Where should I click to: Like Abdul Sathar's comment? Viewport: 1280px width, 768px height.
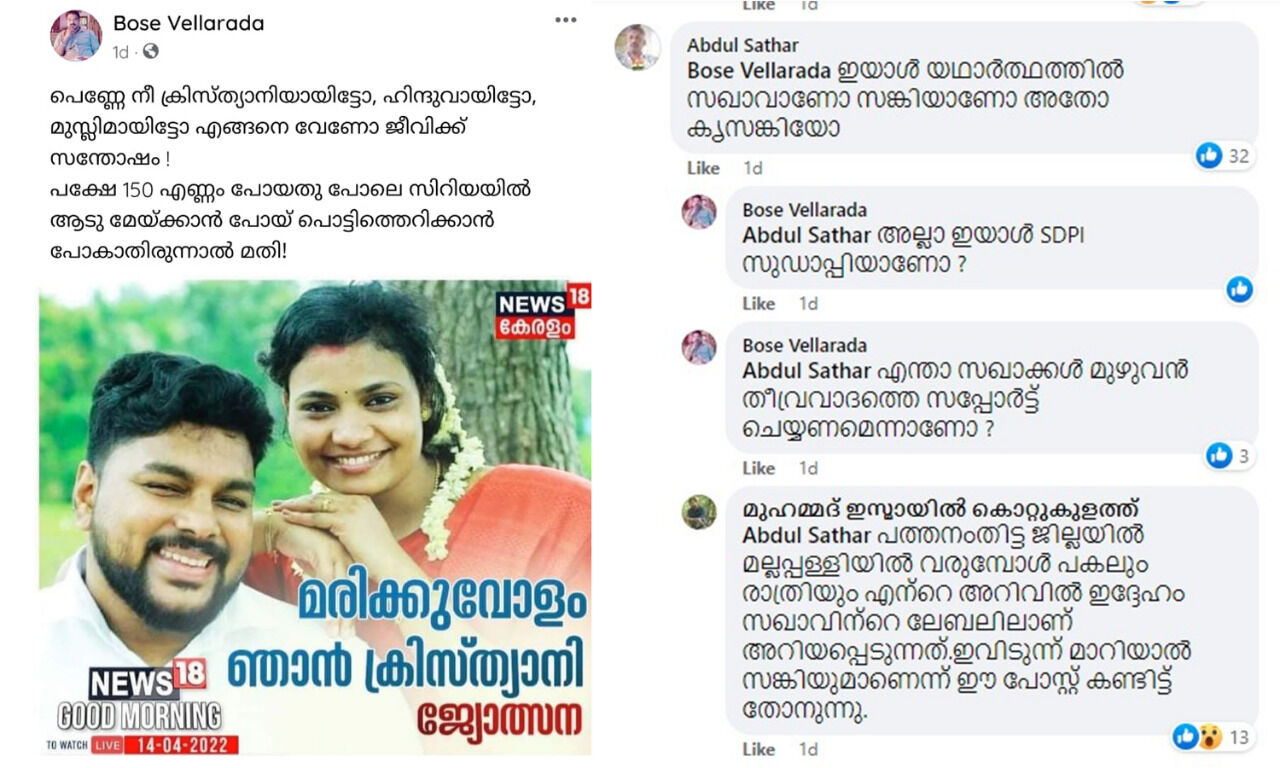(x=703, y=168)
